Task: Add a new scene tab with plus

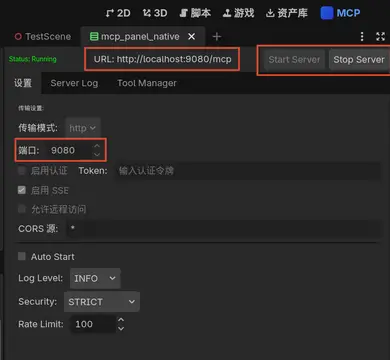Action: click(217, 36)
